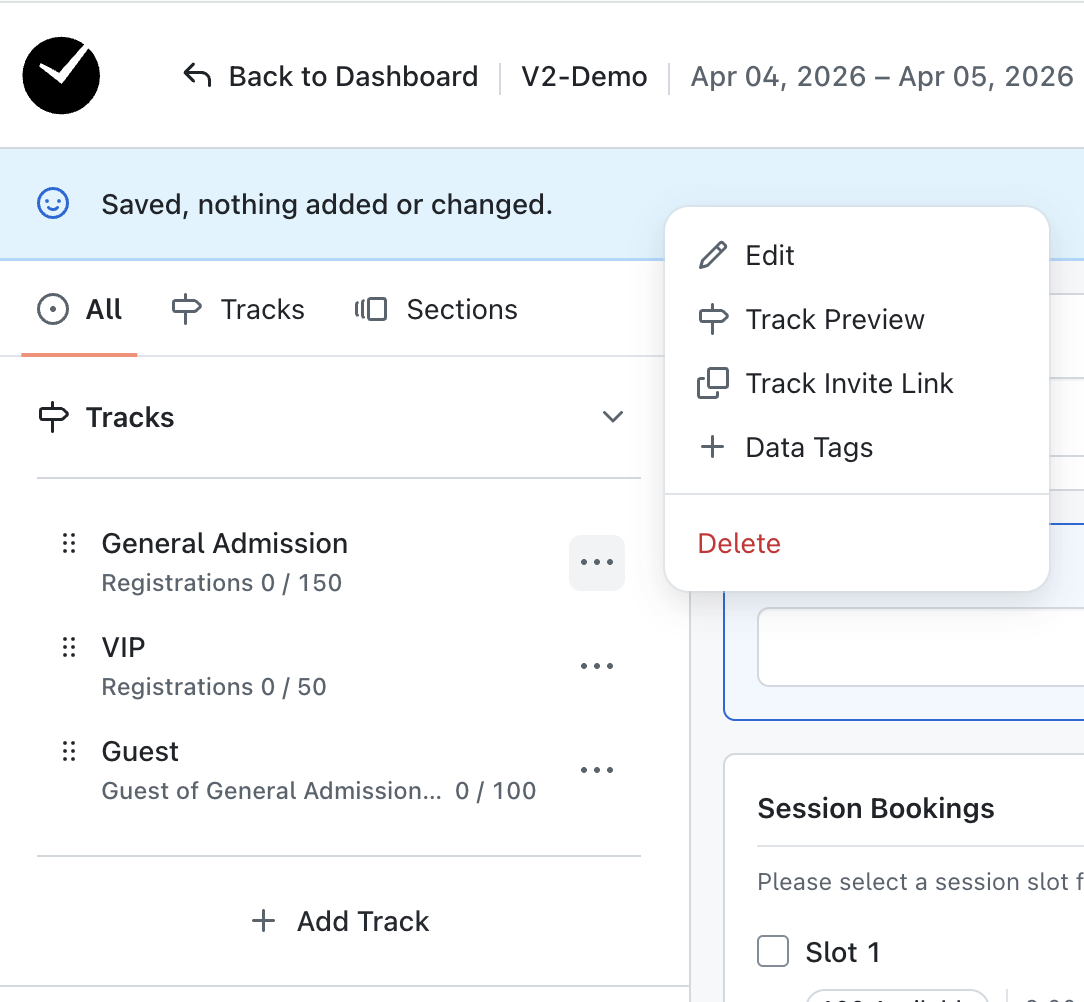Screen dimensions: 1084x1002
Task: Close the General Admission options menu
Action: tap(597, 563)
